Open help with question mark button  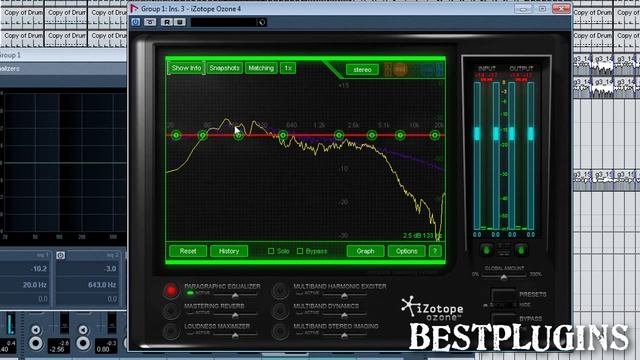[x=435, y=251]
